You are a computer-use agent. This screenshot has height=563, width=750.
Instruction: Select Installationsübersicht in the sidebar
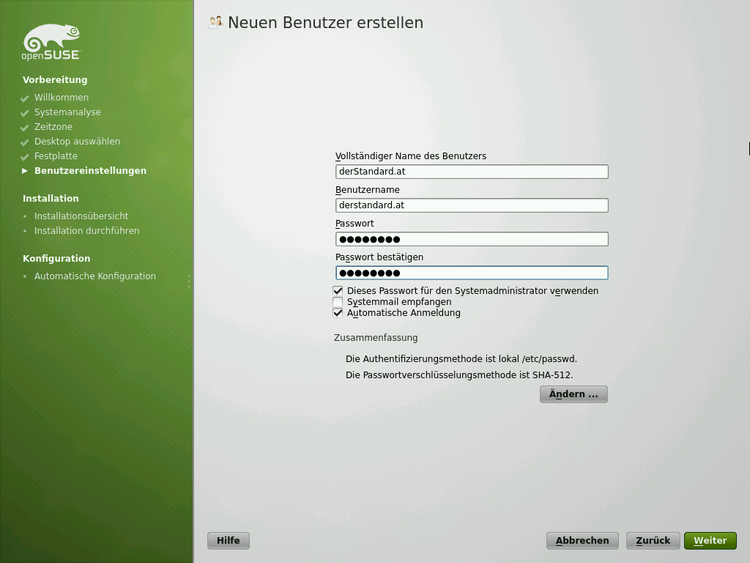pyautogui.click(x=81, y=216)
